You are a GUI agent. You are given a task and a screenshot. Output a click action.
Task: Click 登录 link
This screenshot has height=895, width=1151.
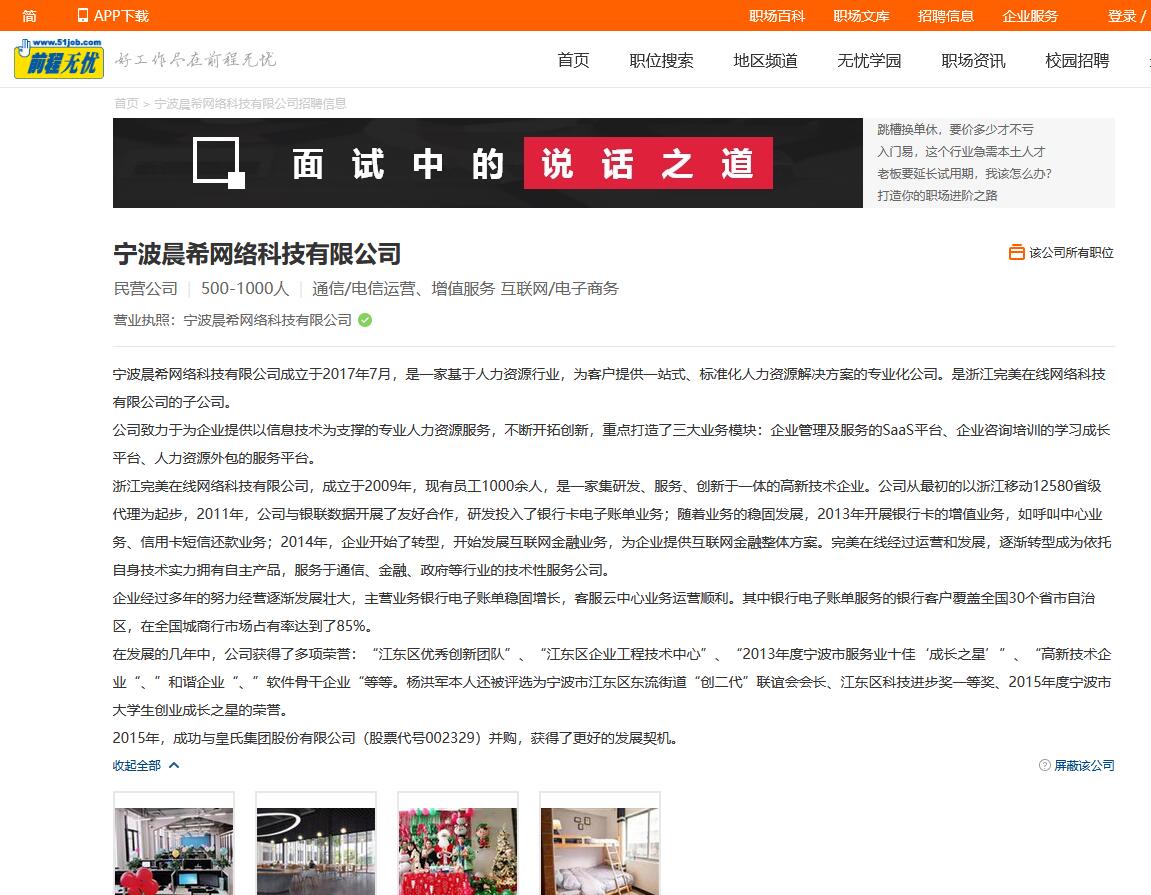(x=1121, y=16)
